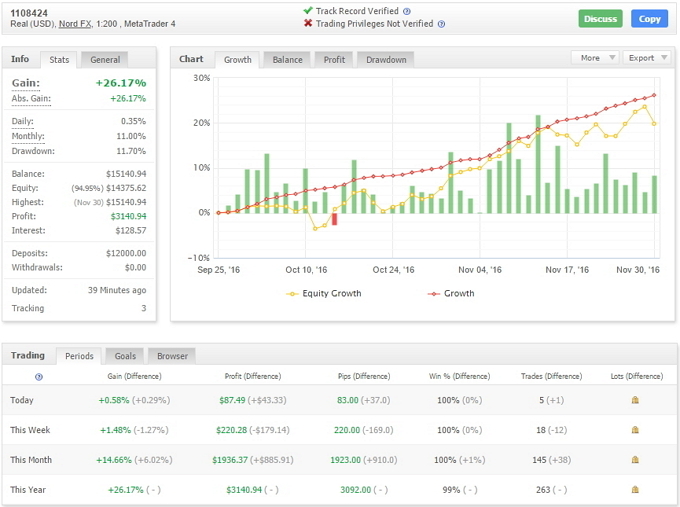Viewport: 680px width, 507px height.
Task: Toggle the Growth legend series
Action: [451, 294]
